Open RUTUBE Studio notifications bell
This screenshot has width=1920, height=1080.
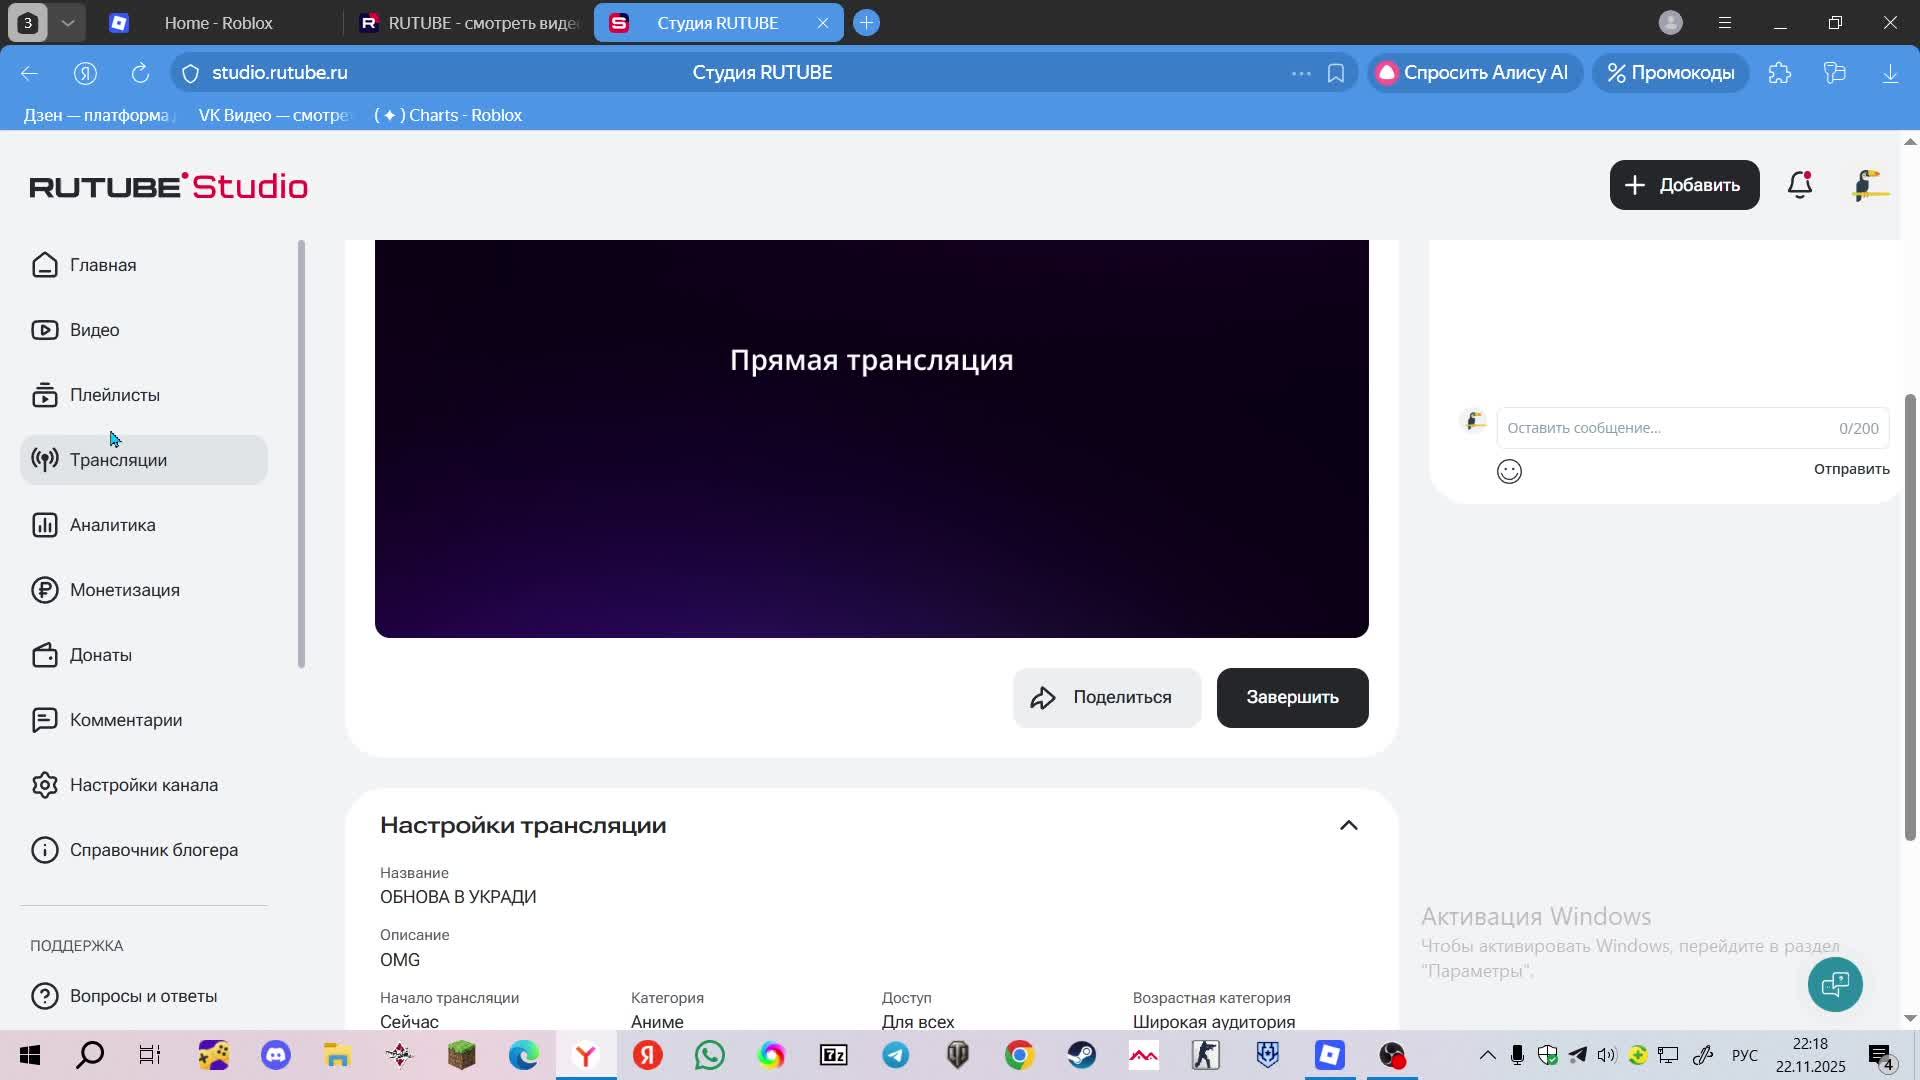pyautogui.click(x=1799, y=184)
